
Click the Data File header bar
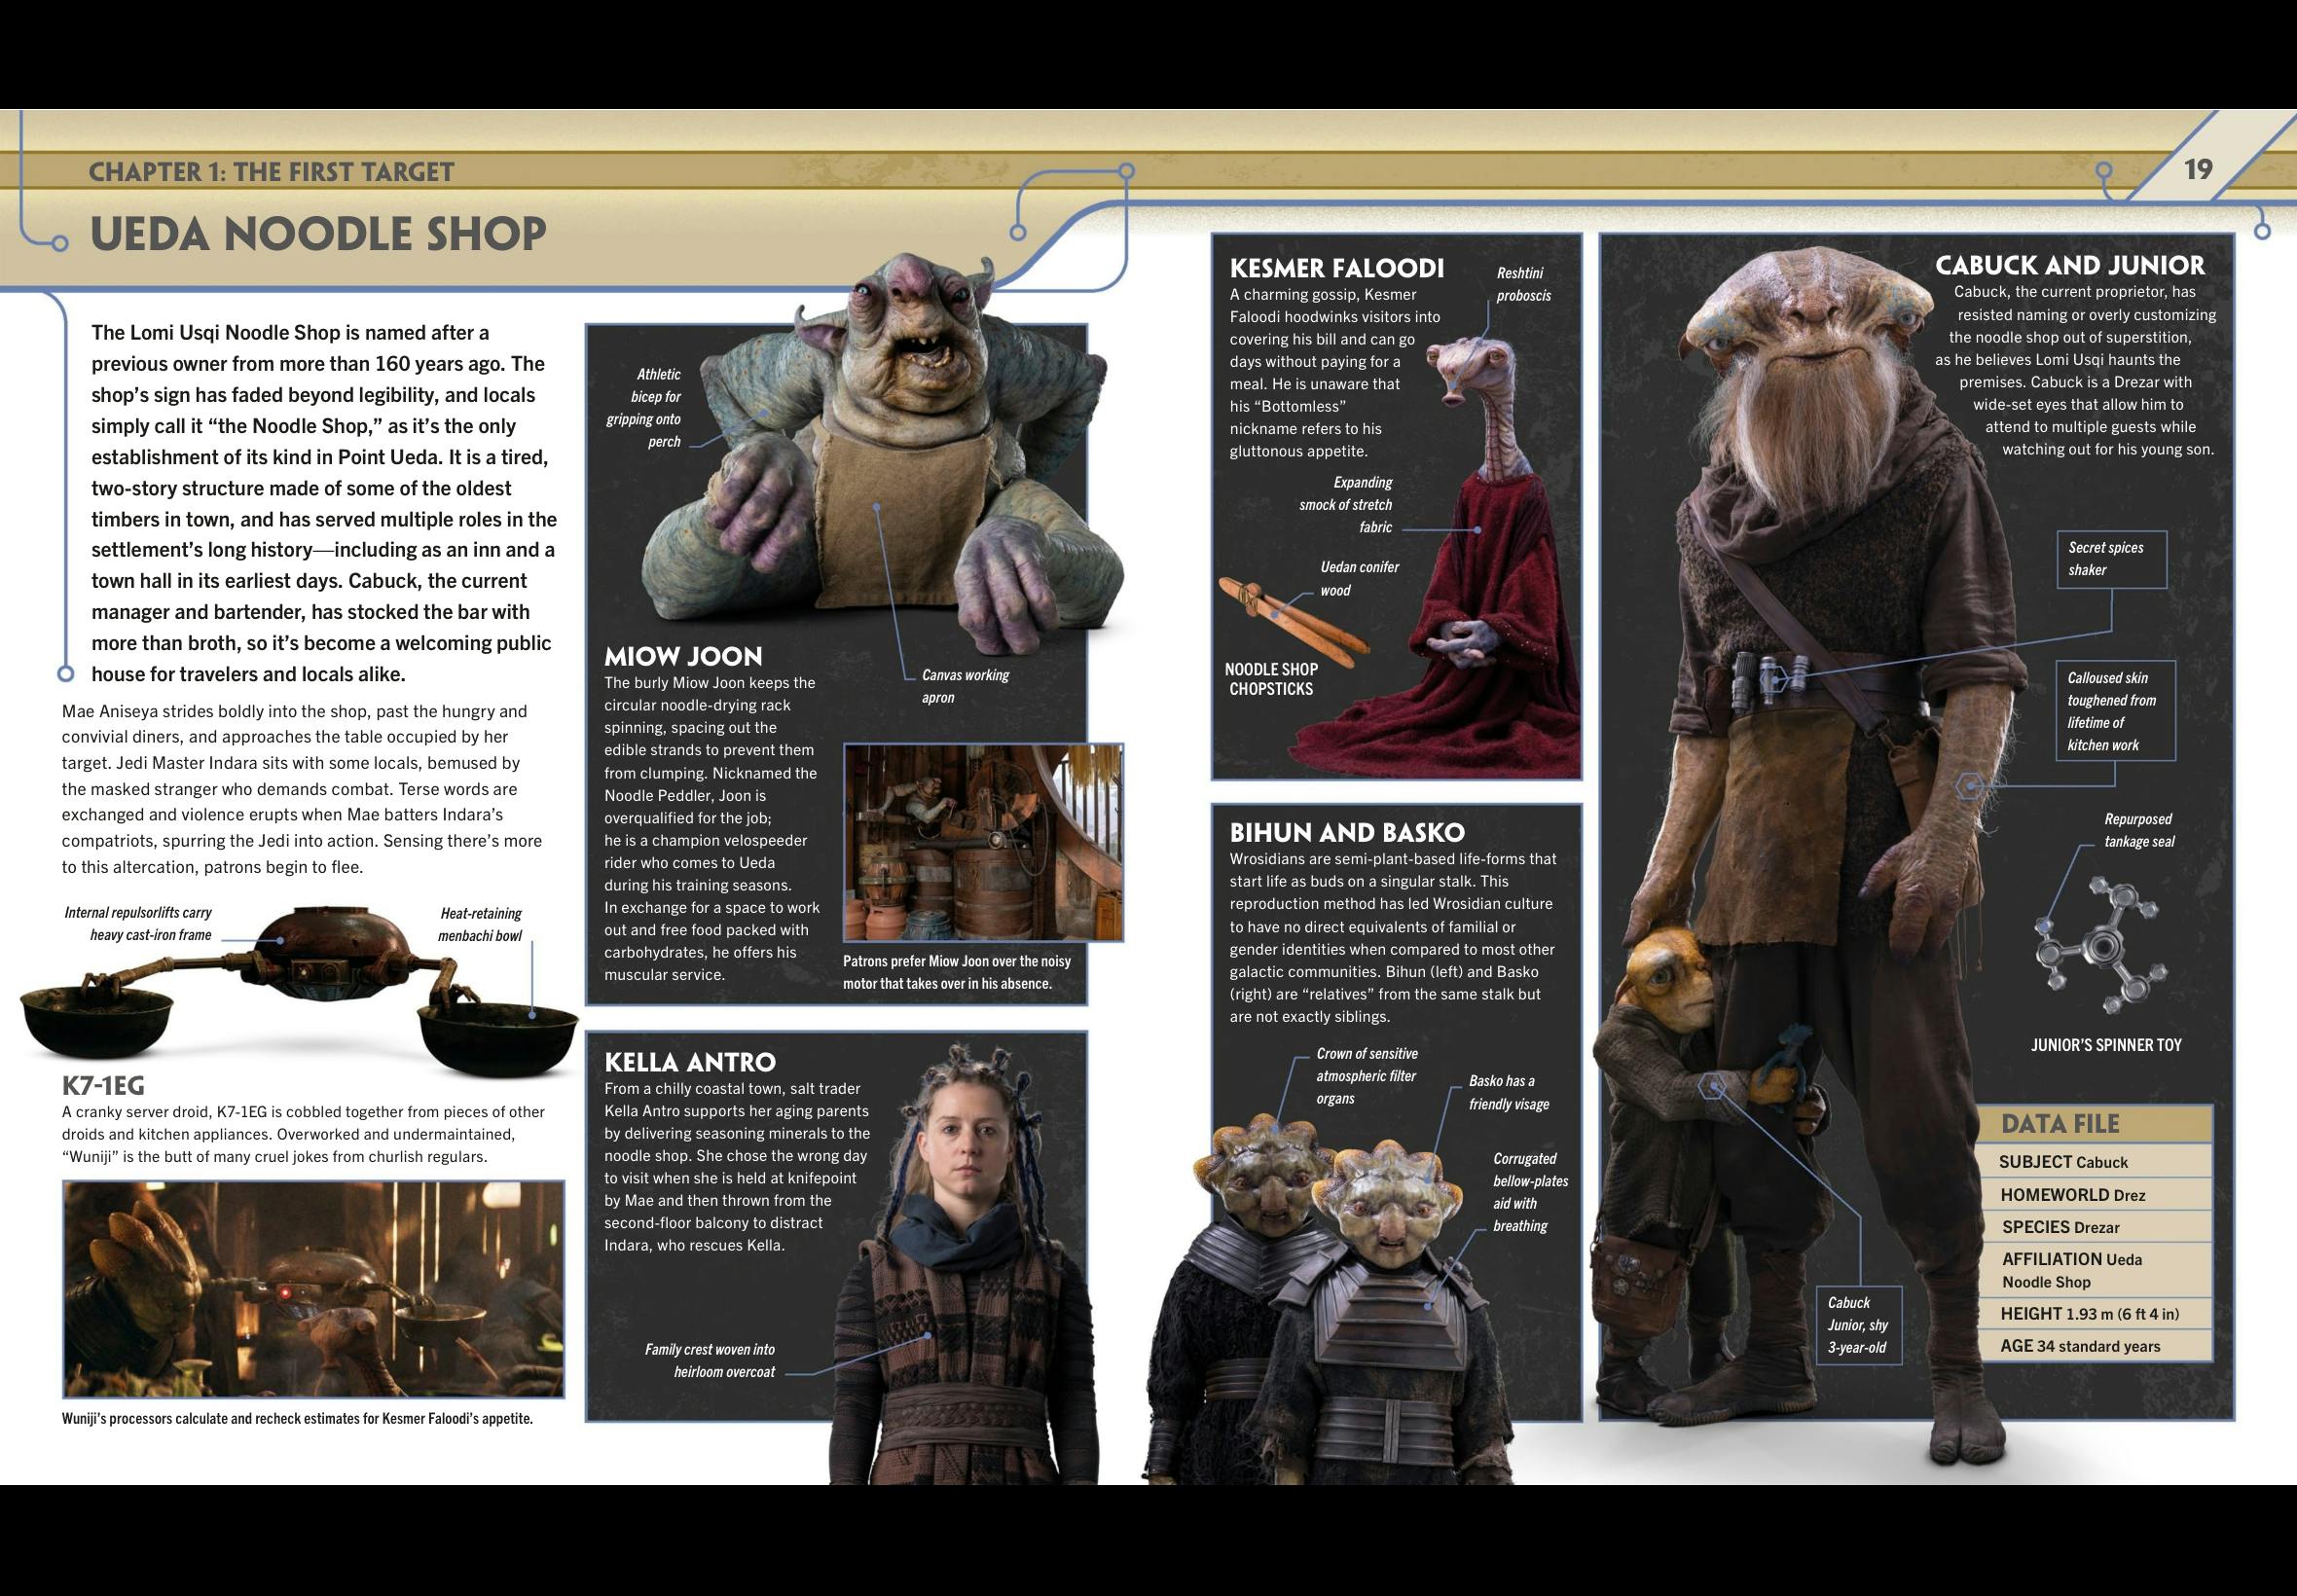2095,1124
